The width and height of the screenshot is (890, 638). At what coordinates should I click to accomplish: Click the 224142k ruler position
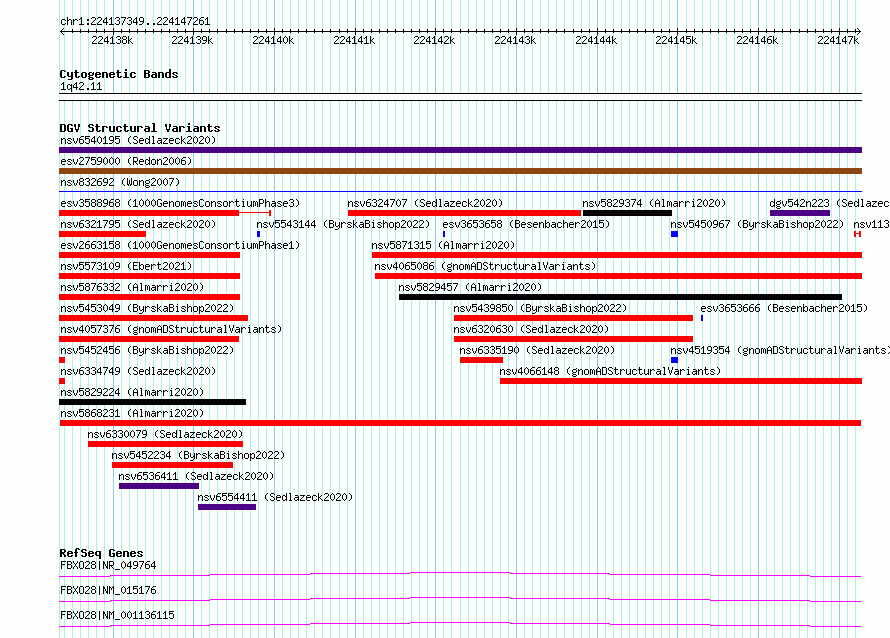[x=434, y=40]
